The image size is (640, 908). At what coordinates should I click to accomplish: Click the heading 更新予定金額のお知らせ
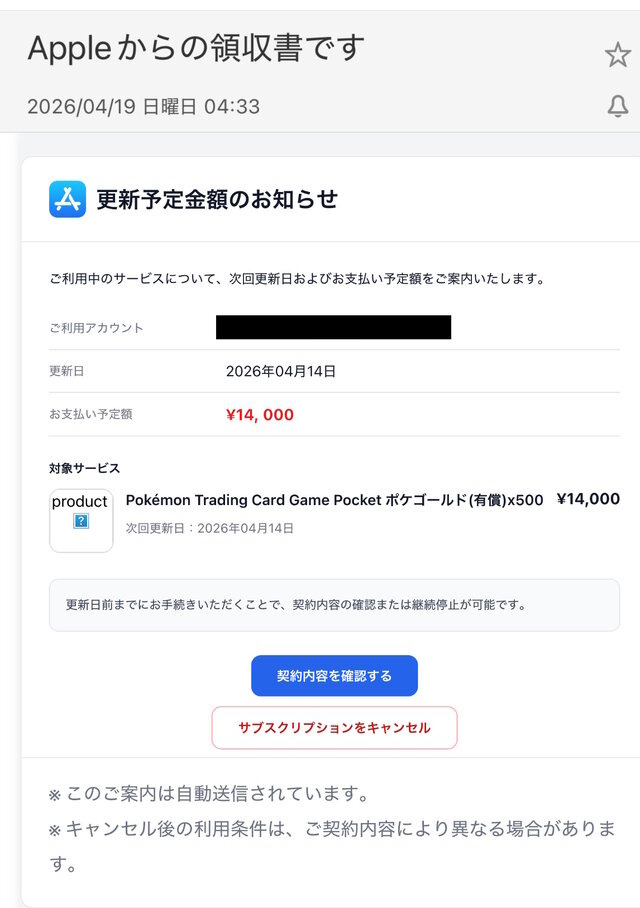(x=217, y=199)
